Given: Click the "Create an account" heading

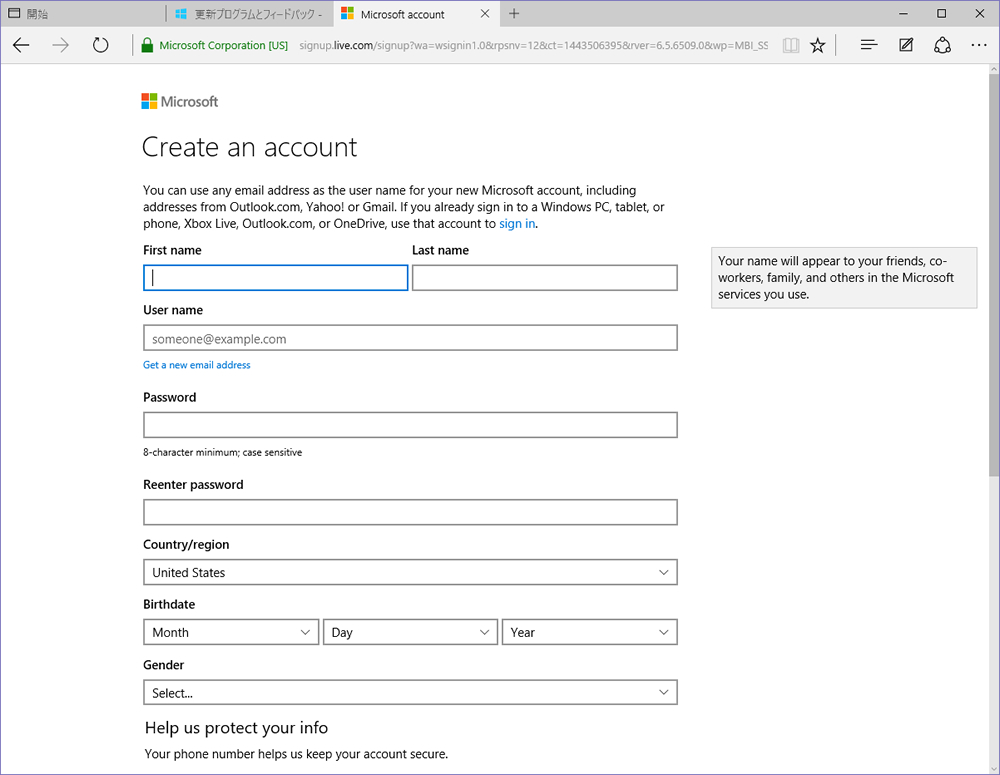Looking at the screenshot, I should coord(249,147).
